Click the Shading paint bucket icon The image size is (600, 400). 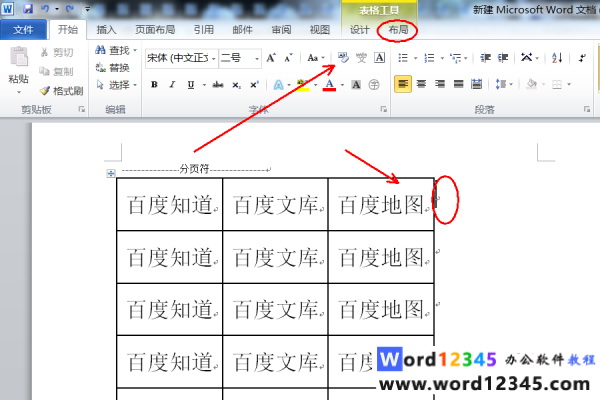point(532,84)
